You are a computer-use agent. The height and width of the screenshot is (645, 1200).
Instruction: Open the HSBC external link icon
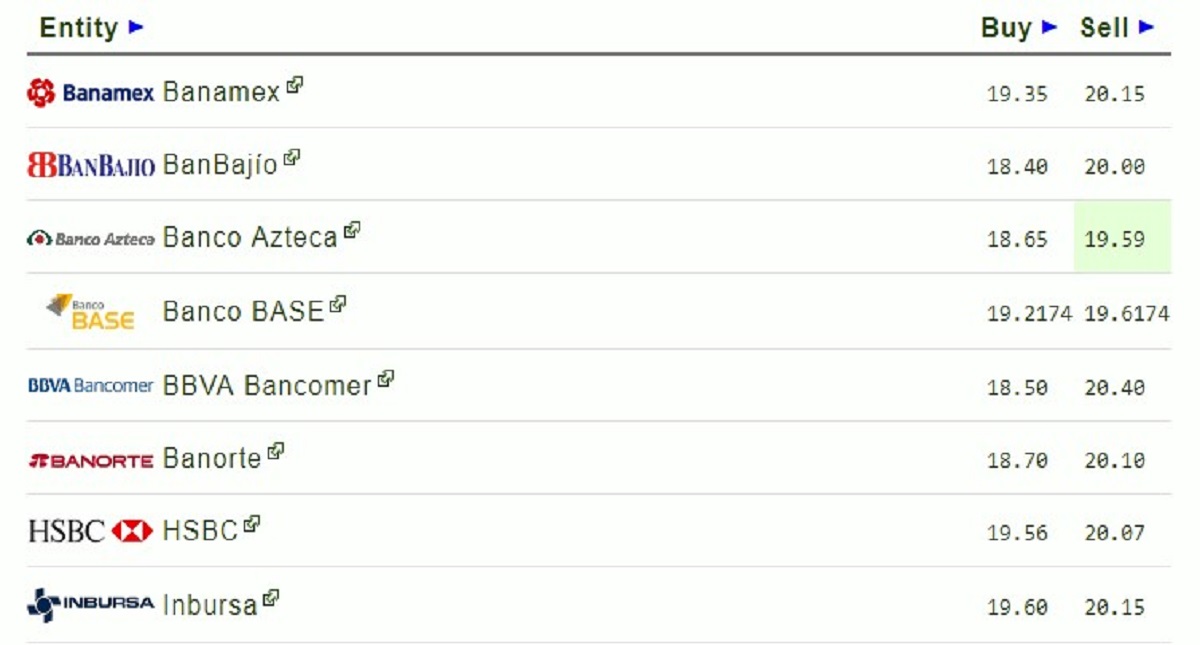click(252, 523)
